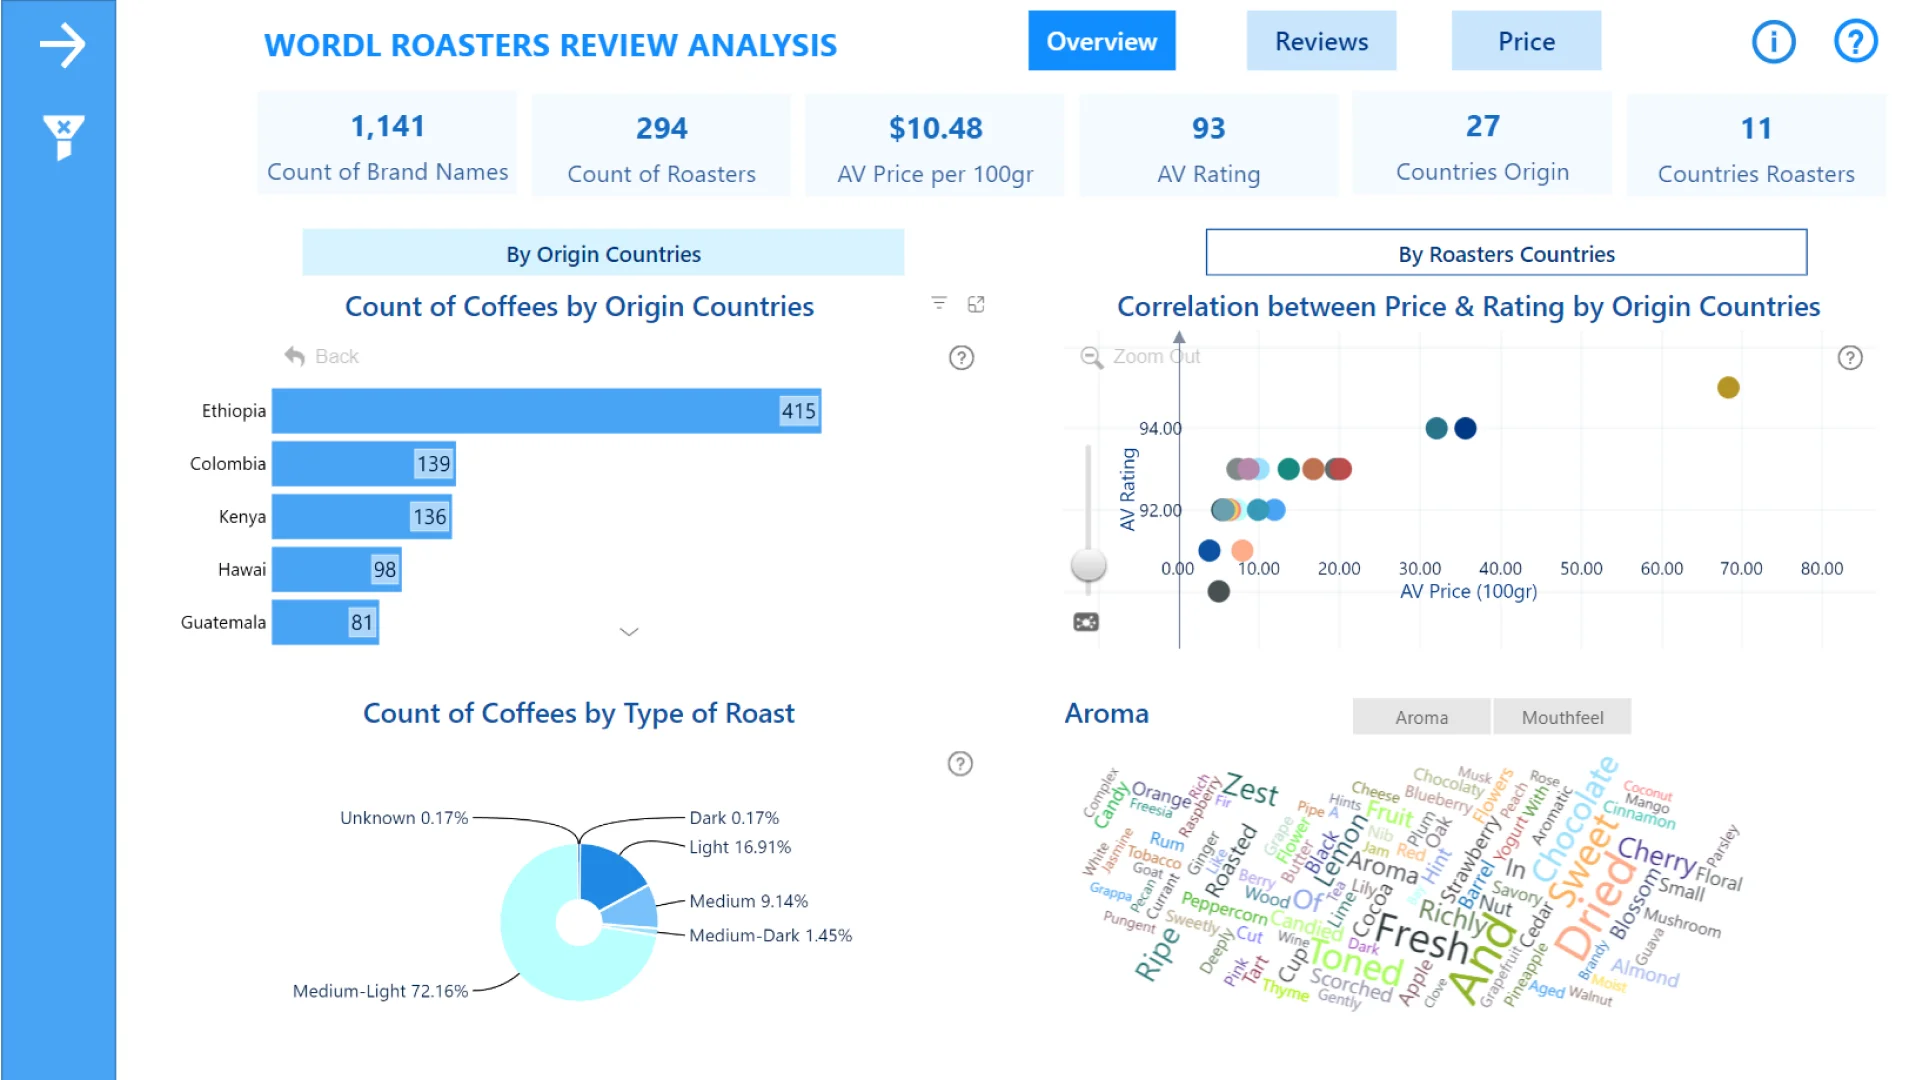Screen dimensions: 1920x1080
Task: Select By Origin Countries view
Action: point(603,253)
